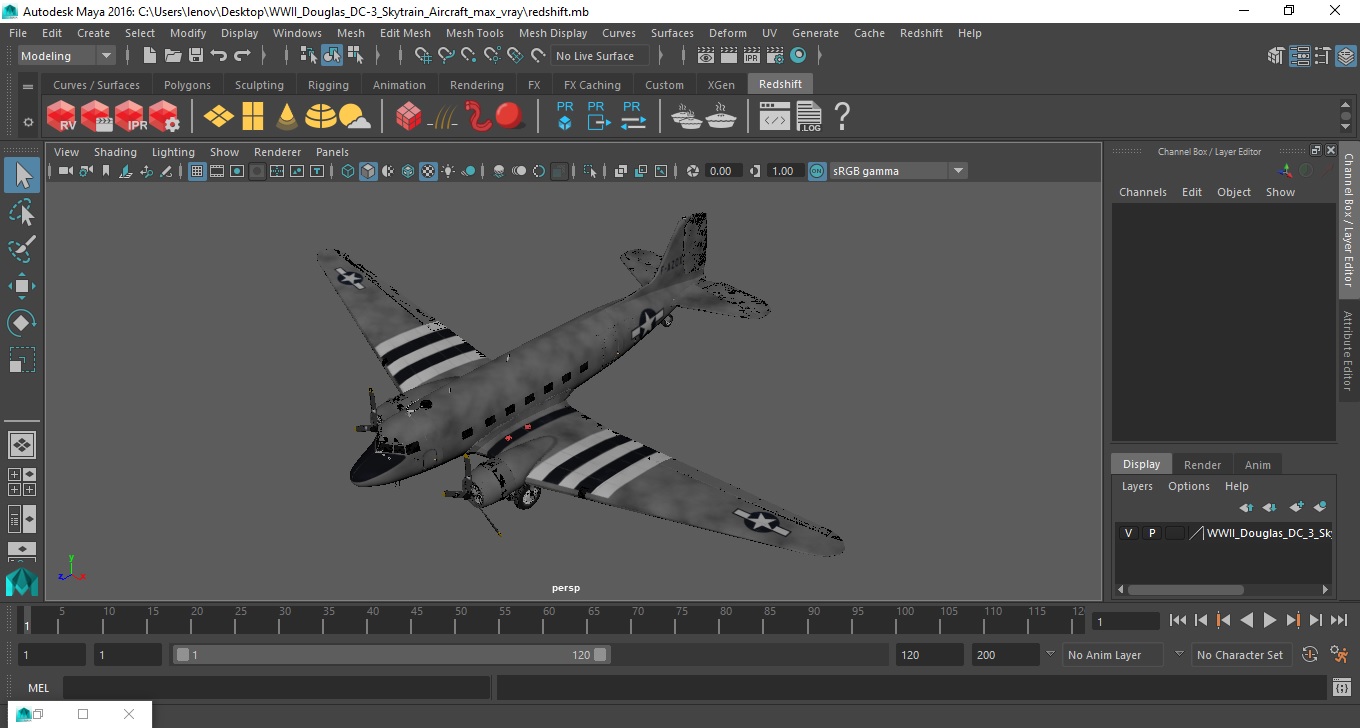
Task: Click the red worm volume shelf icon
Action: coord(477,116)
